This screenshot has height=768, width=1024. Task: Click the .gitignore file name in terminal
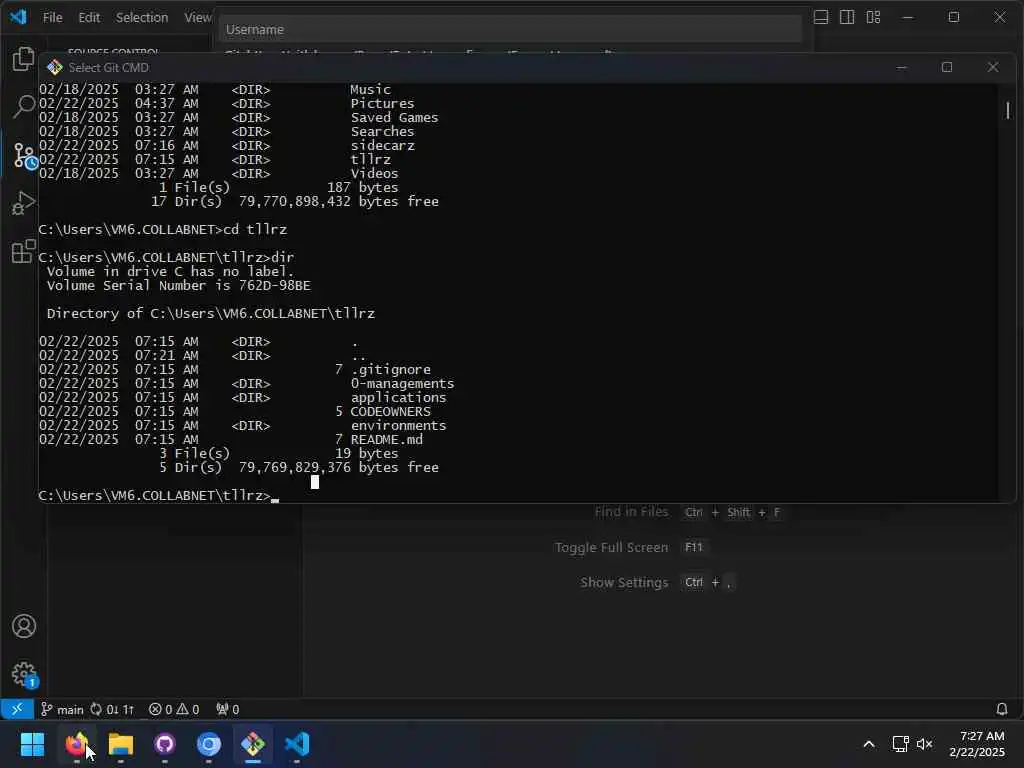pos(391,370)
